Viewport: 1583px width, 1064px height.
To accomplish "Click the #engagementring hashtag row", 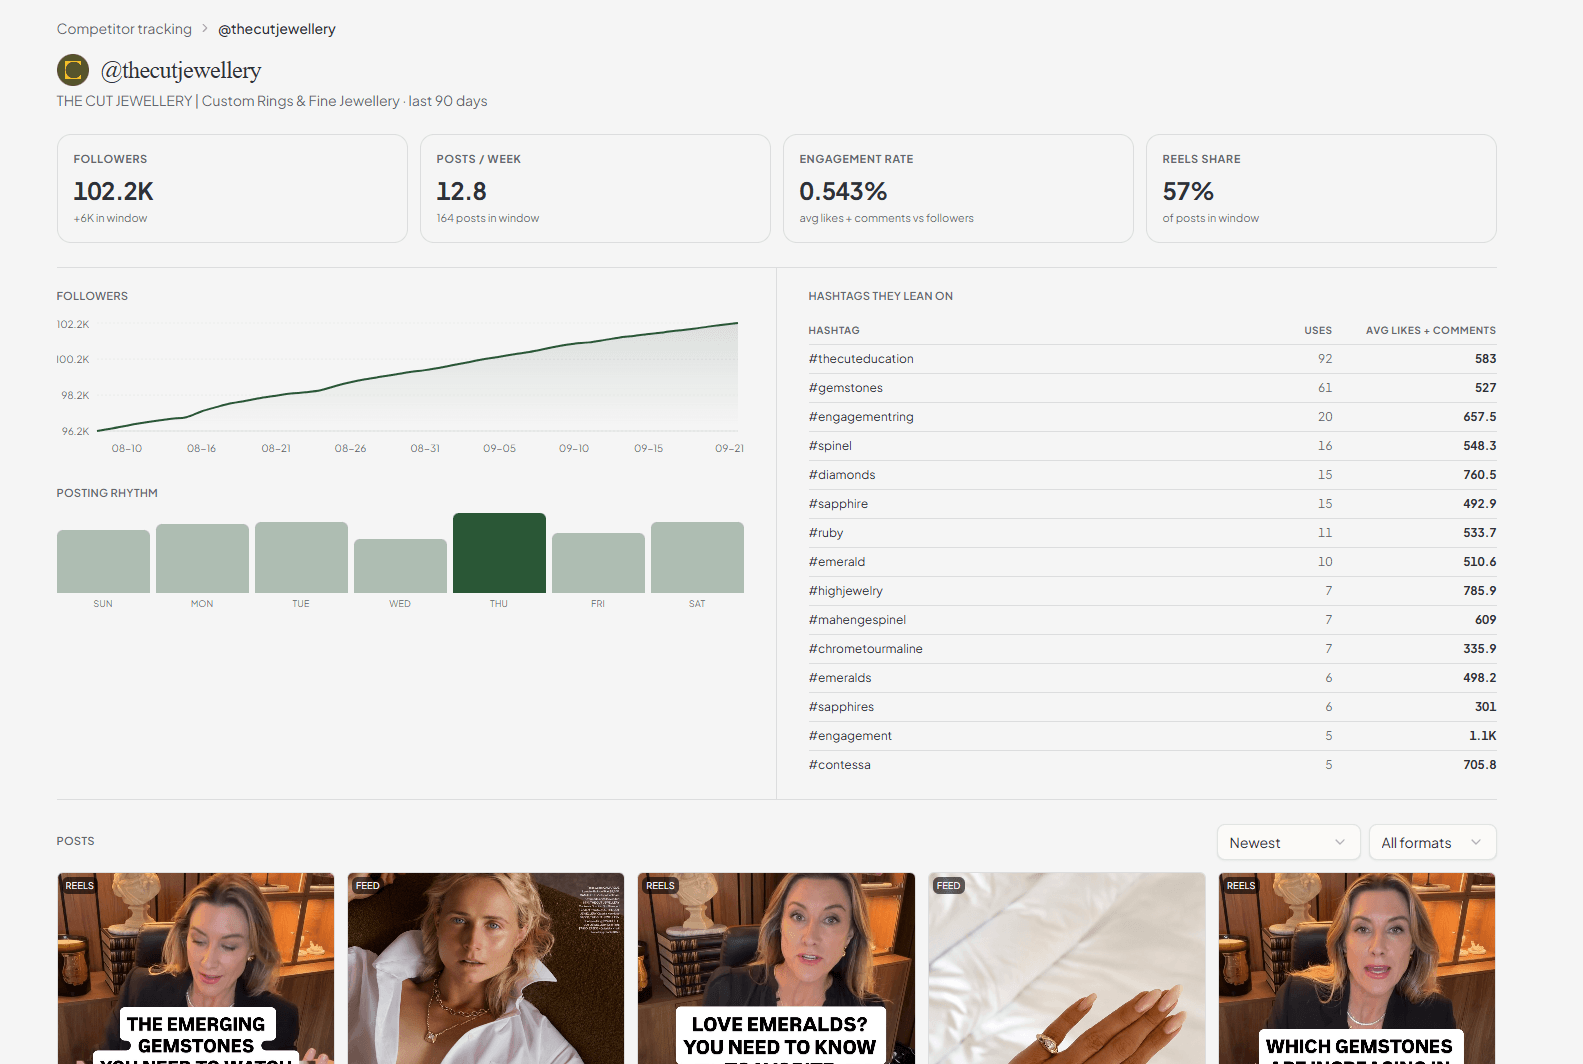I will [1152, 417].
